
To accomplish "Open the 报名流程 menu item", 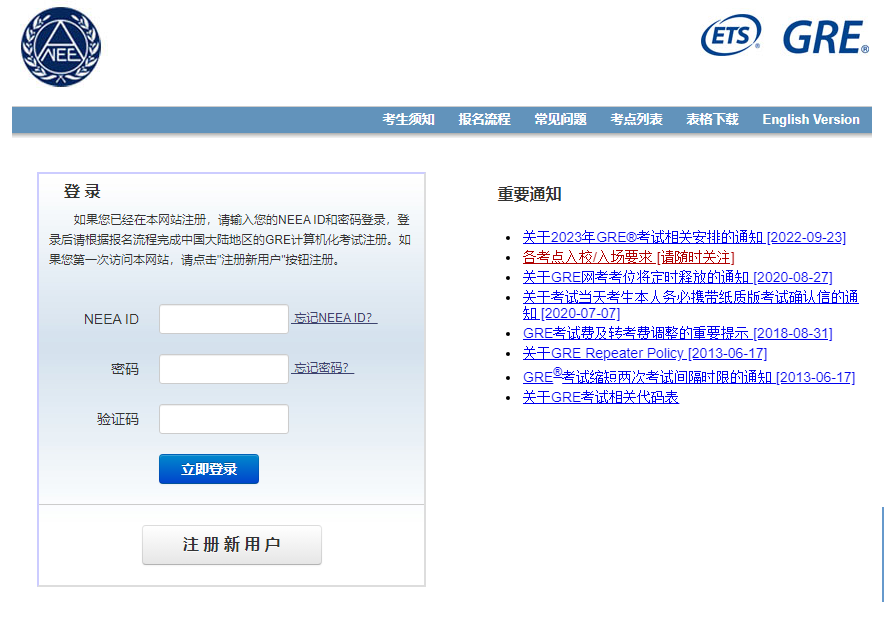I will 484,119.
